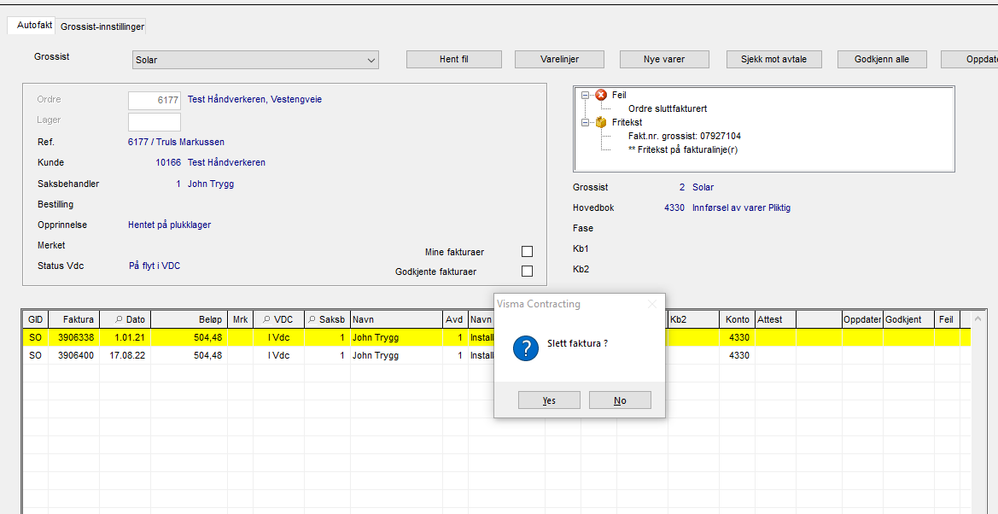The width and height of the screenshot is (998, 514).
Task: Click the Godkjent column header
Action: 908,319
